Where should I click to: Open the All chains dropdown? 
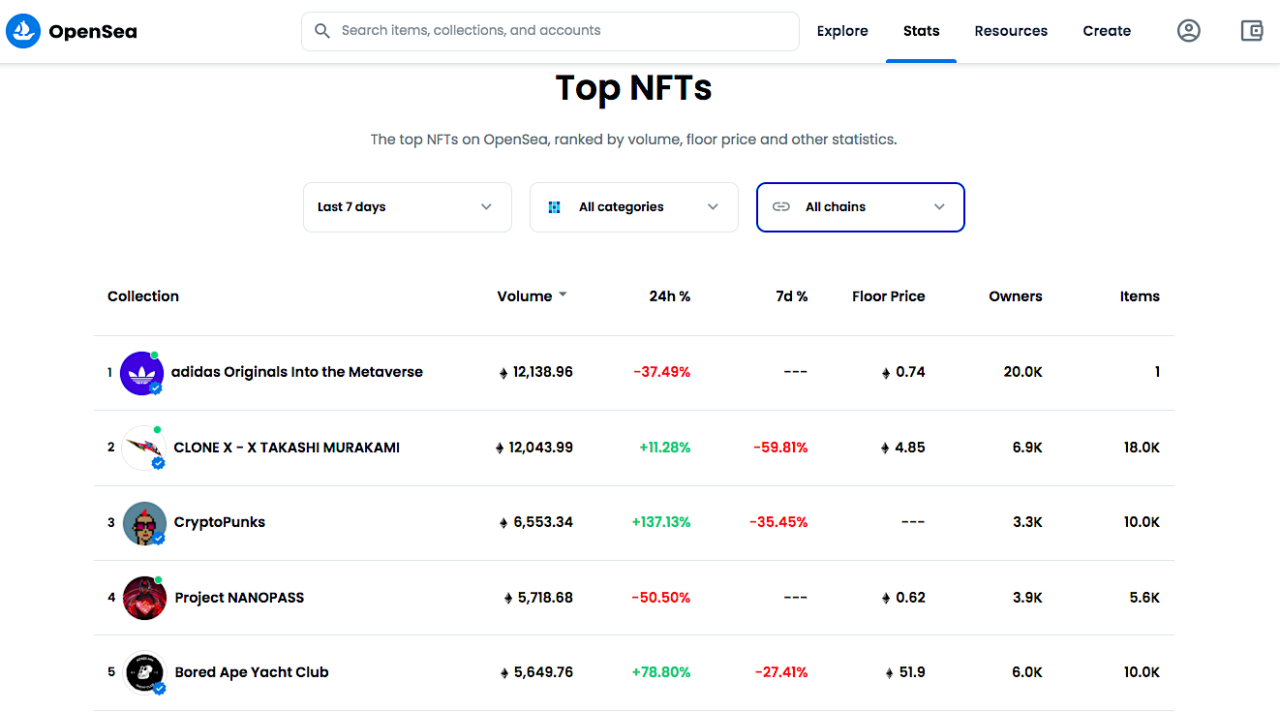[x=860, y=207]
